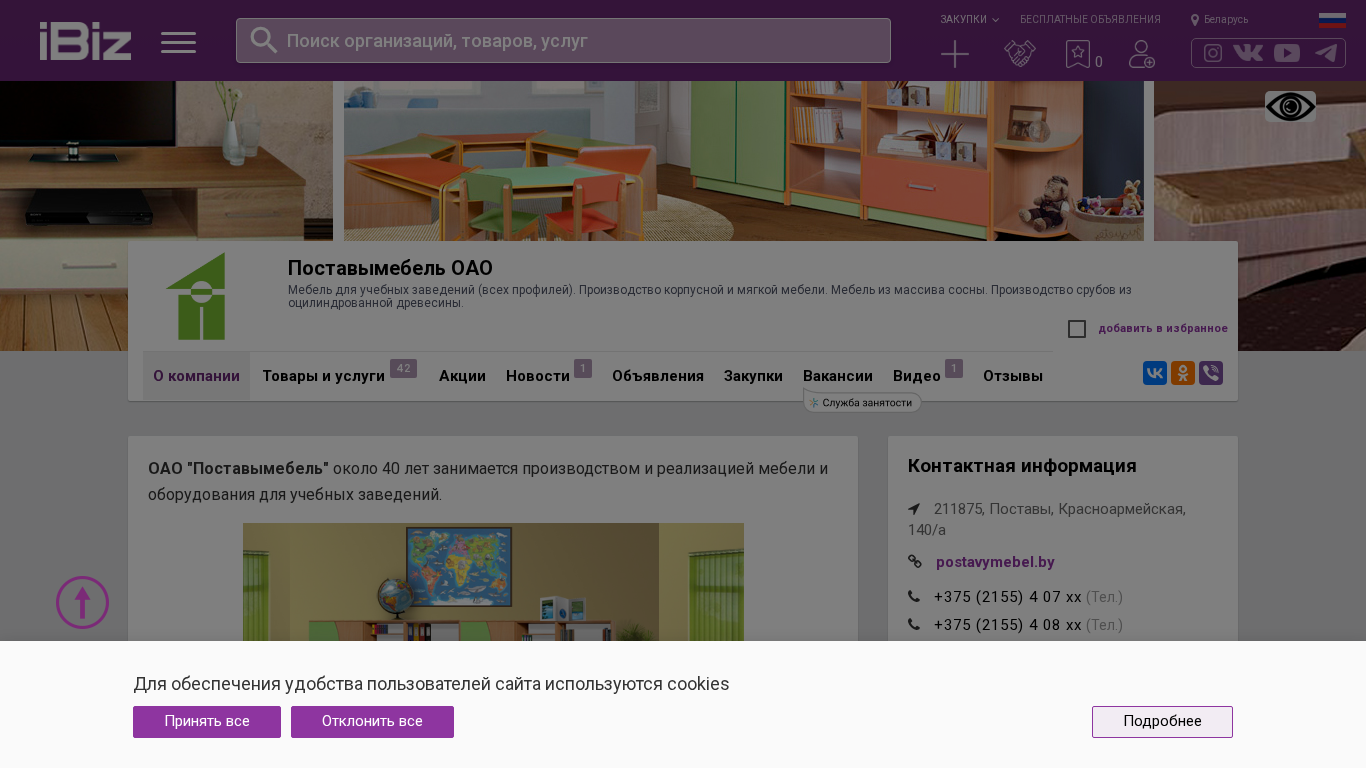Open the Объявления tab

(658, 376)
